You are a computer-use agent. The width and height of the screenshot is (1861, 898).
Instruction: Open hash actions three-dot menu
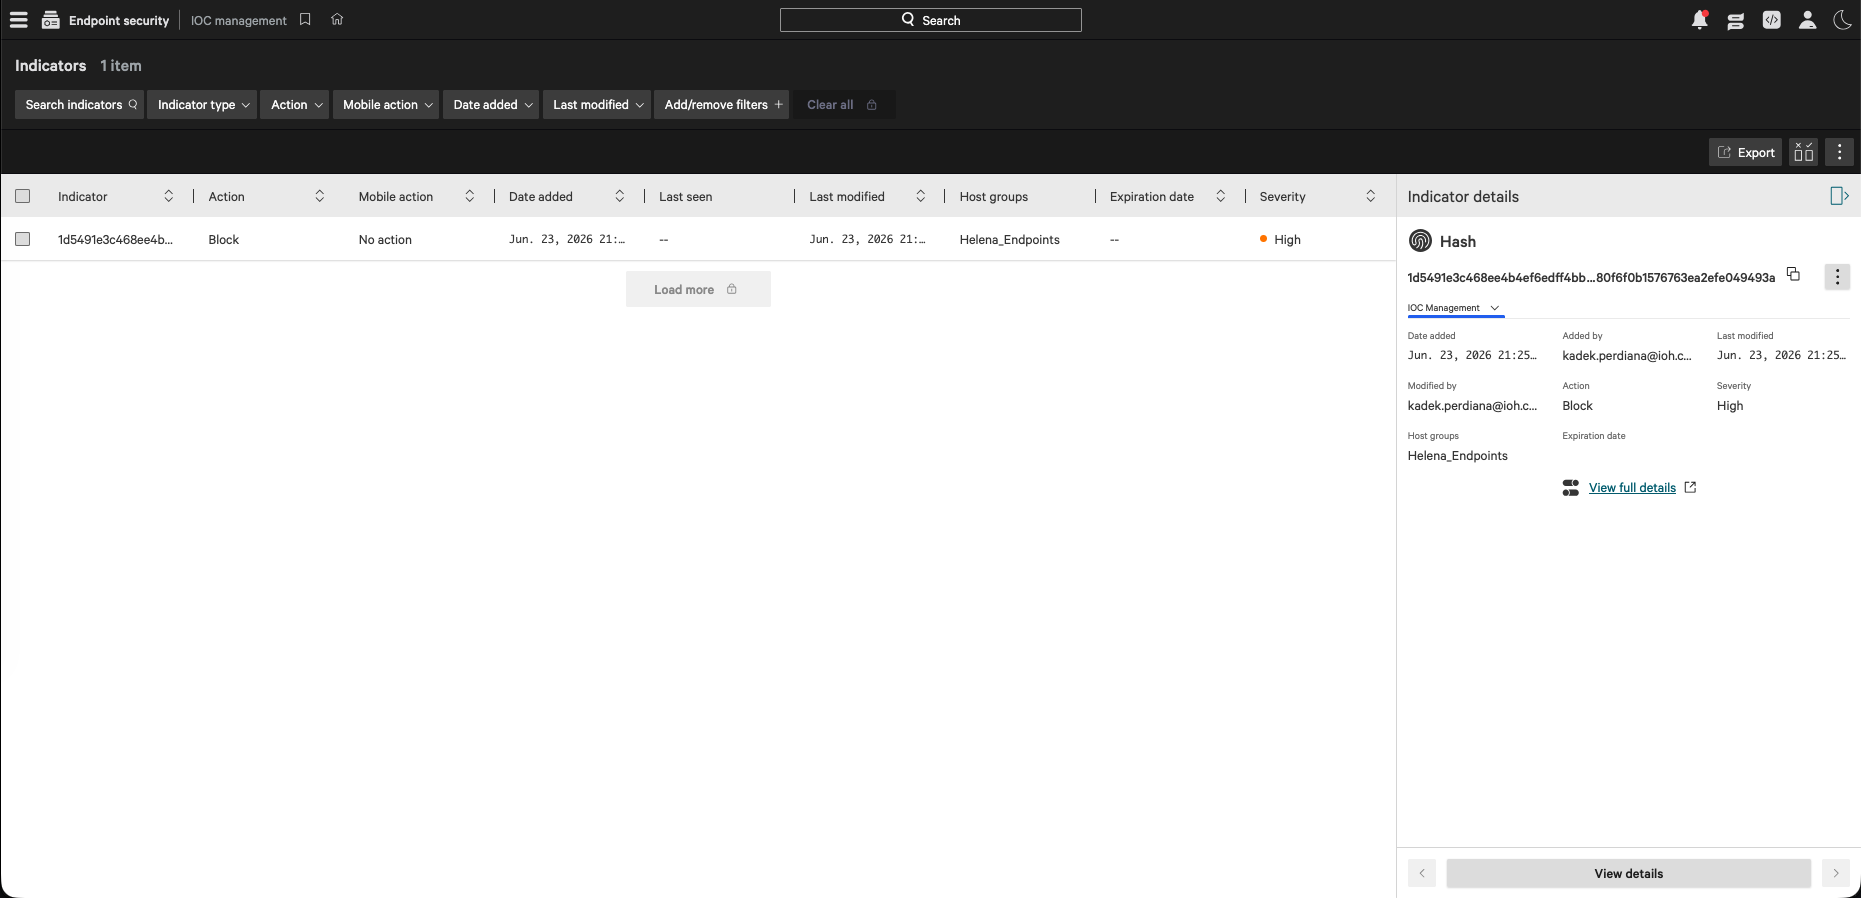(1837, 277)
